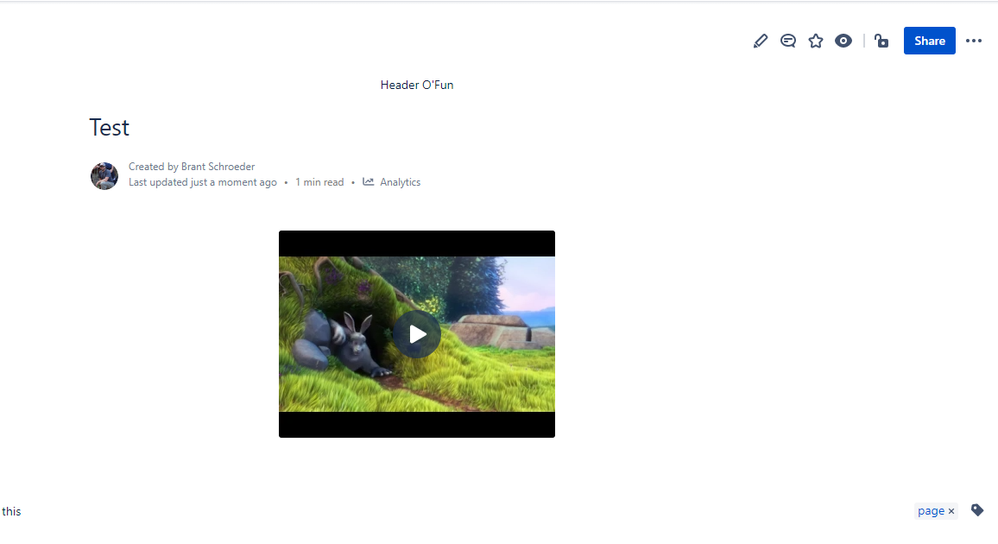Open the 'page' label link

tap(931, 511)
